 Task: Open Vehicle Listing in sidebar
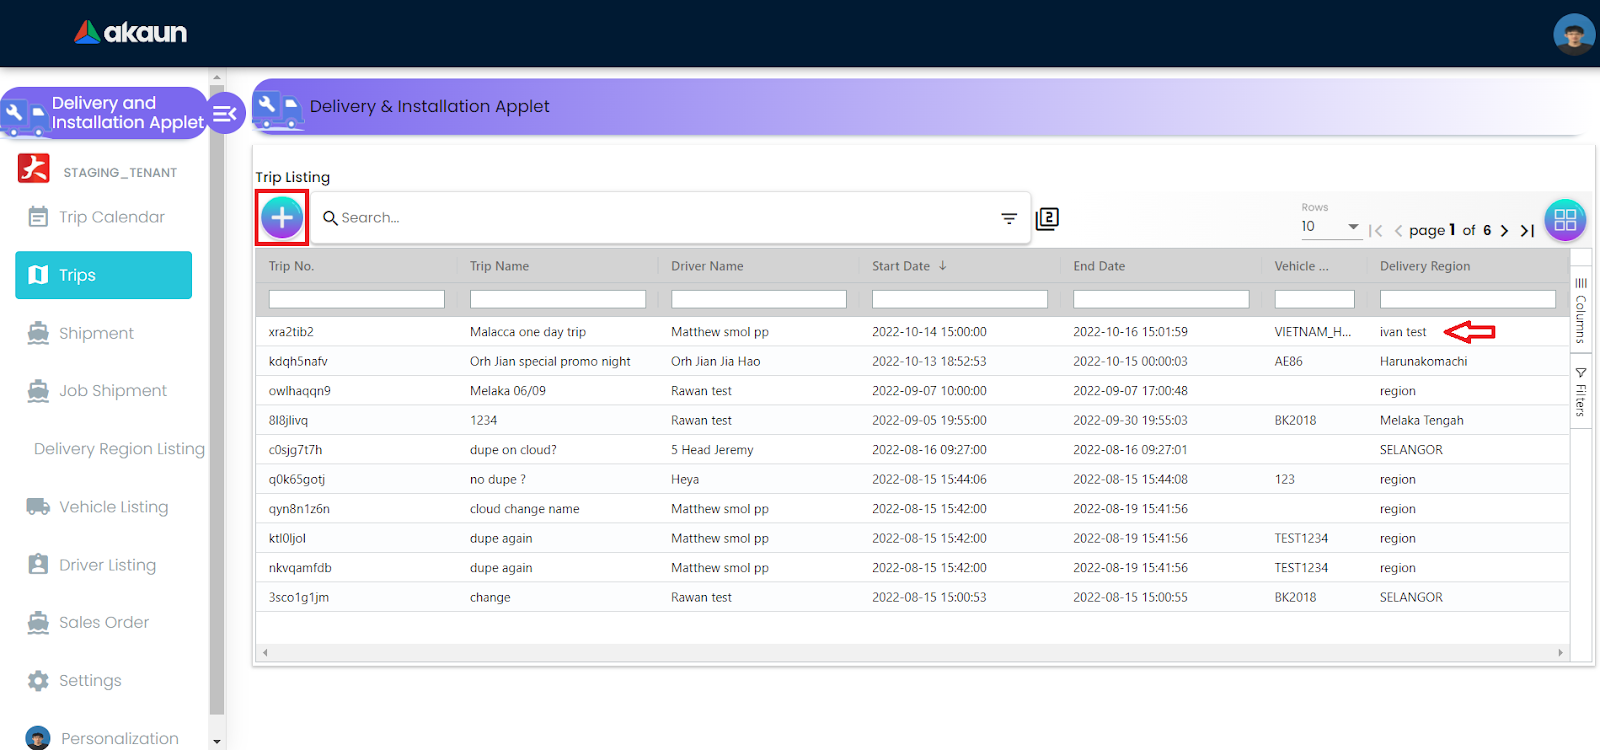point(113,507)
